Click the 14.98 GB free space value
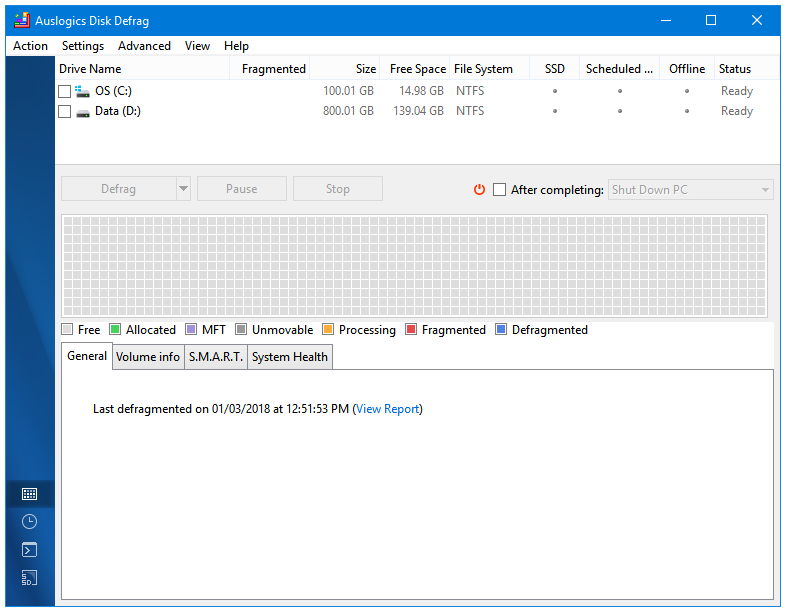Viewport: 786px width, 614px height. (x=422, y=91)
